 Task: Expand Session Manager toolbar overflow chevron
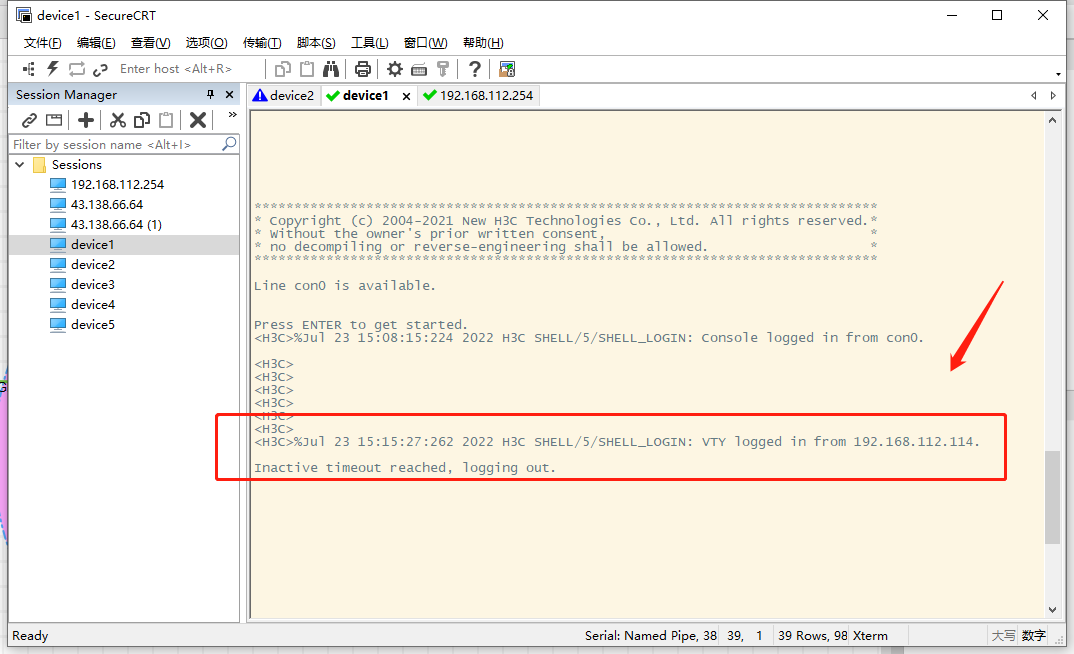click(x=233, y=115)
